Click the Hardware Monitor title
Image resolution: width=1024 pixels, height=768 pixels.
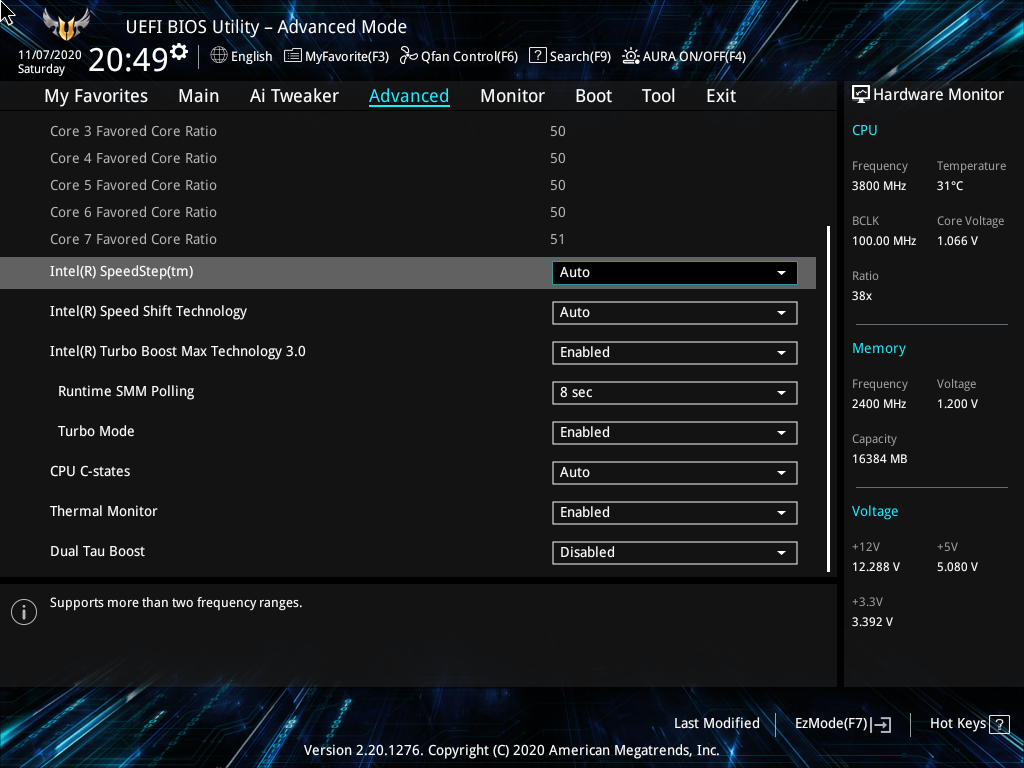pos(938,95)
